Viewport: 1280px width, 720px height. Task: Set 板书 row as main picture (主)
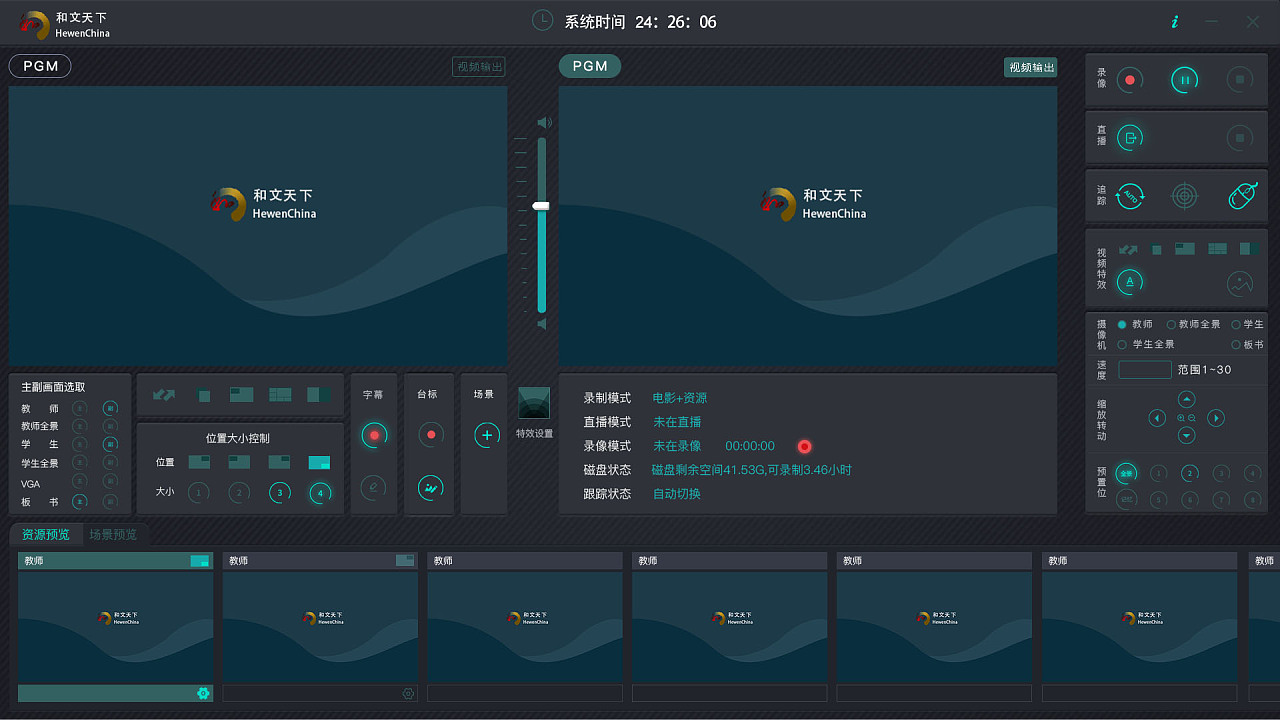[80, 501]
